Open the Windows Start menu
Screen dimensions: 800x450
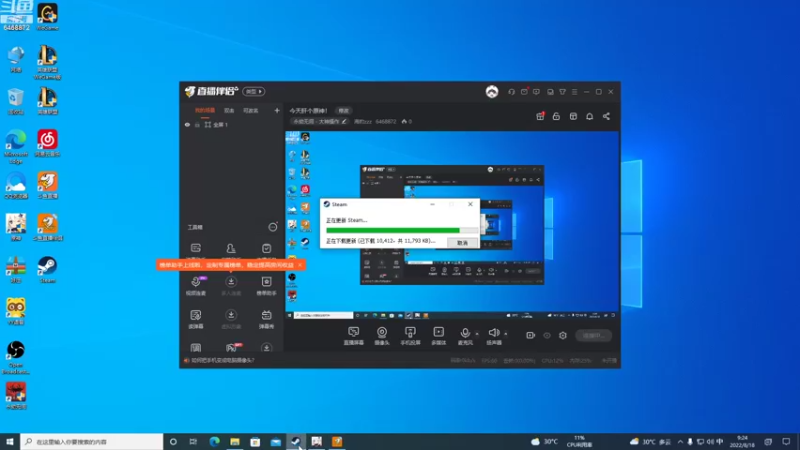[10, 441]
